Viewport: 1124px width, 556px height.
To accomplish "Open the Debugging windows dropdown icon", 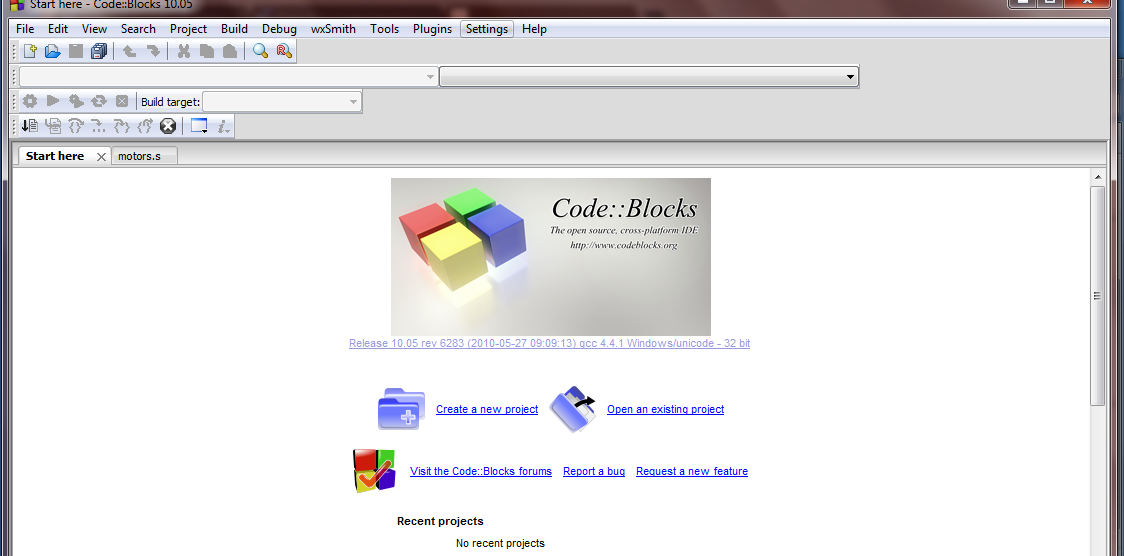I will click(x=199, y=126).
